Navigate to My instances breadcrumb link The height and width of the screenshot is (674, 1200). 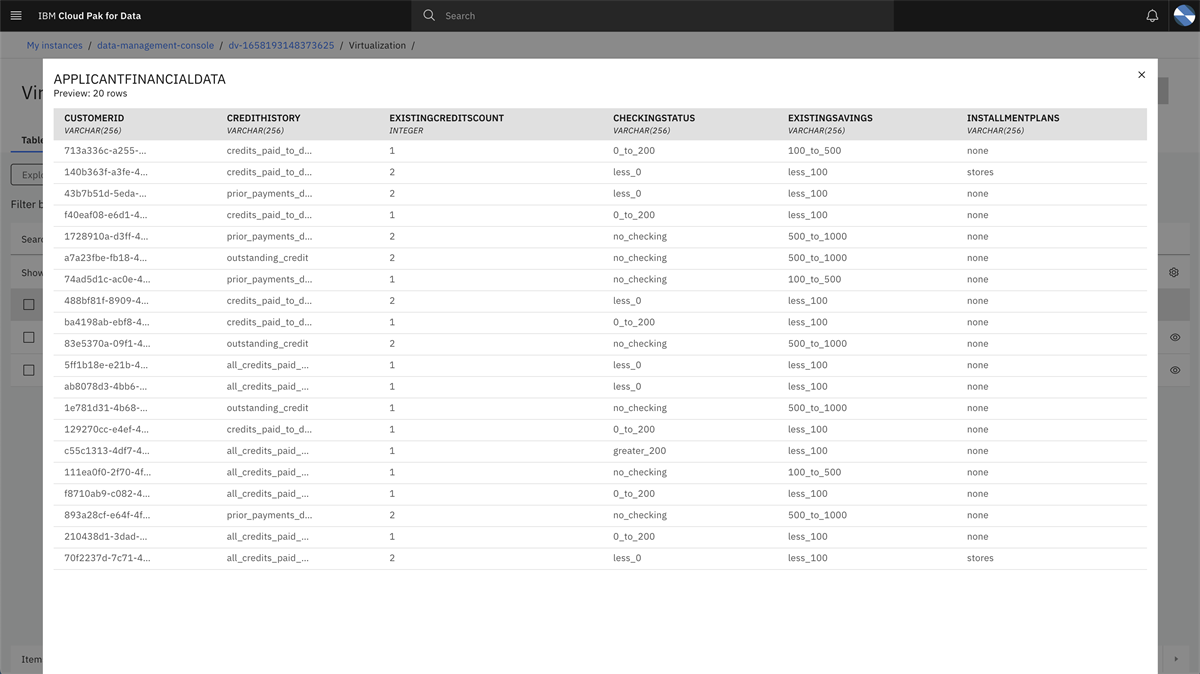[54, 45]
